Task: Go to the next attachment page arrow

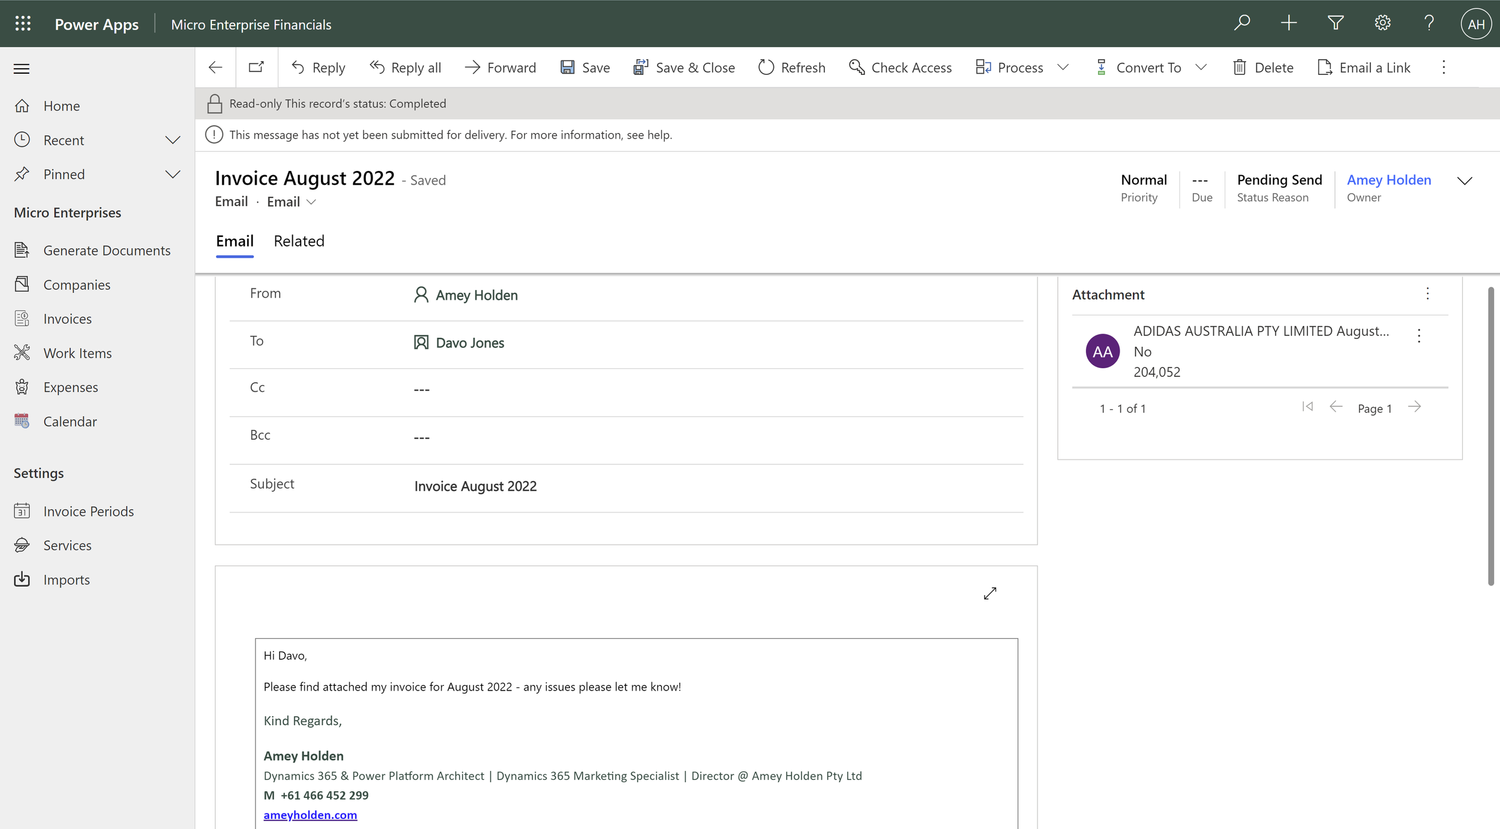Action: pos(1414,406)
